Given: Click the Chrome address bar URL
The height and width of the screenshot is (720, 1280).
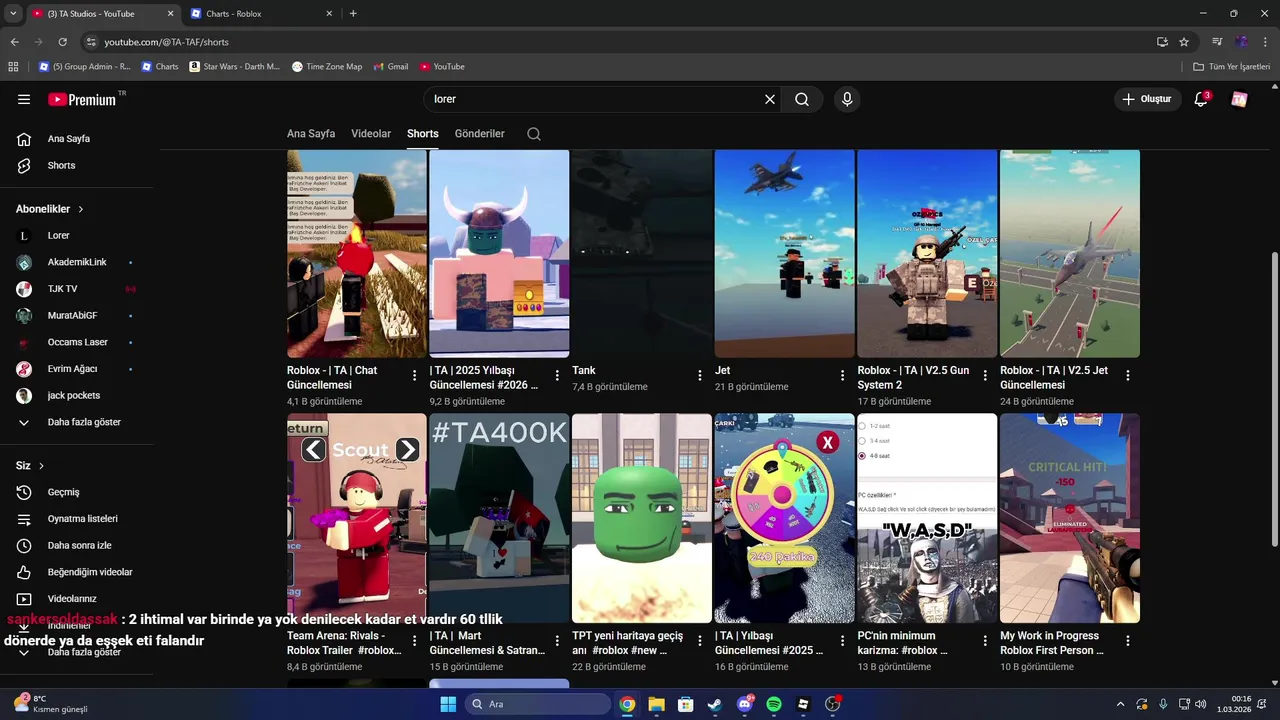Looking at the screenshot, I should [166, 42].
